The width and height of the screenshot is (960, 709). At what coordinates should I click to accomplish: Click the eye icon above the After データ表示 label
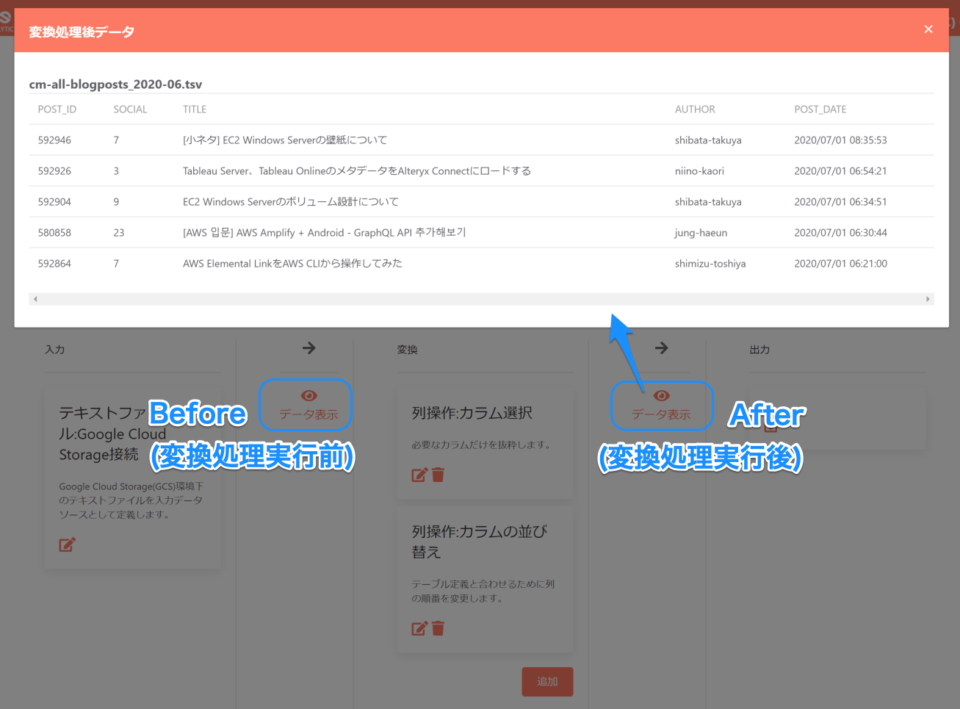click(x=661, y=394)
